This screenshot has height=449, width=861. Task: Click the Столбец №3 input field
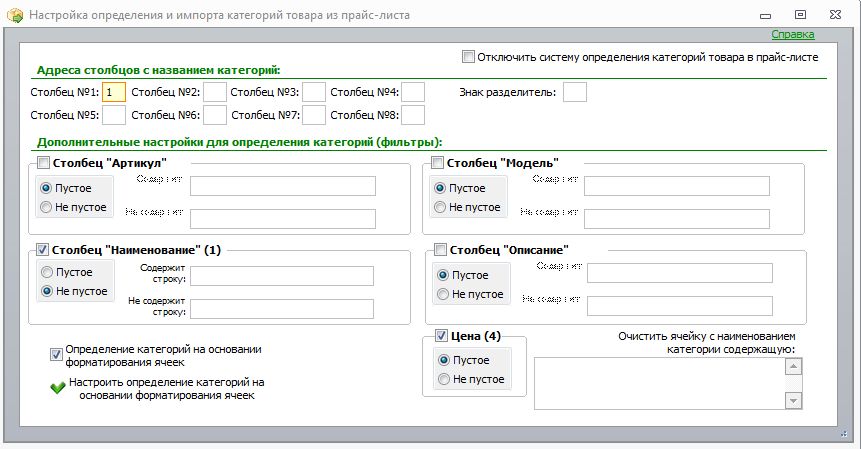[314, 92]
